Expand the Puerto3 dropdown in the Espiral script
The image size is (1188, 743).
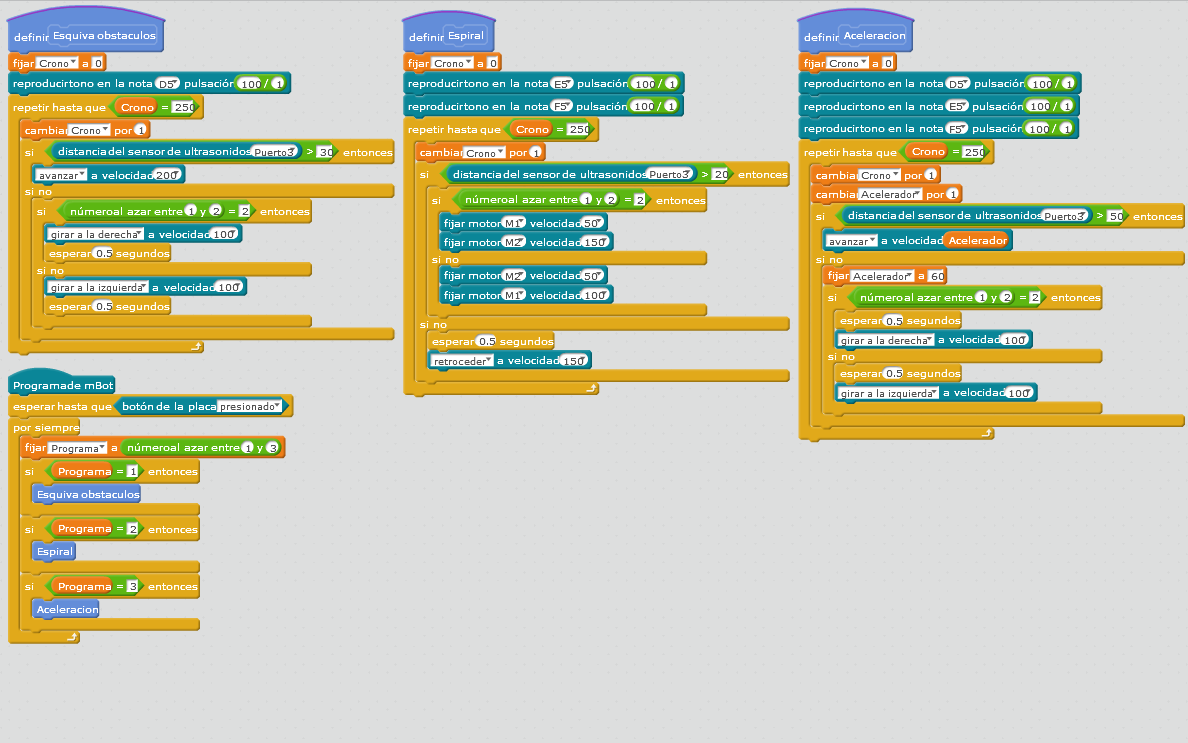pyautogui.click(x=670, y=174)
